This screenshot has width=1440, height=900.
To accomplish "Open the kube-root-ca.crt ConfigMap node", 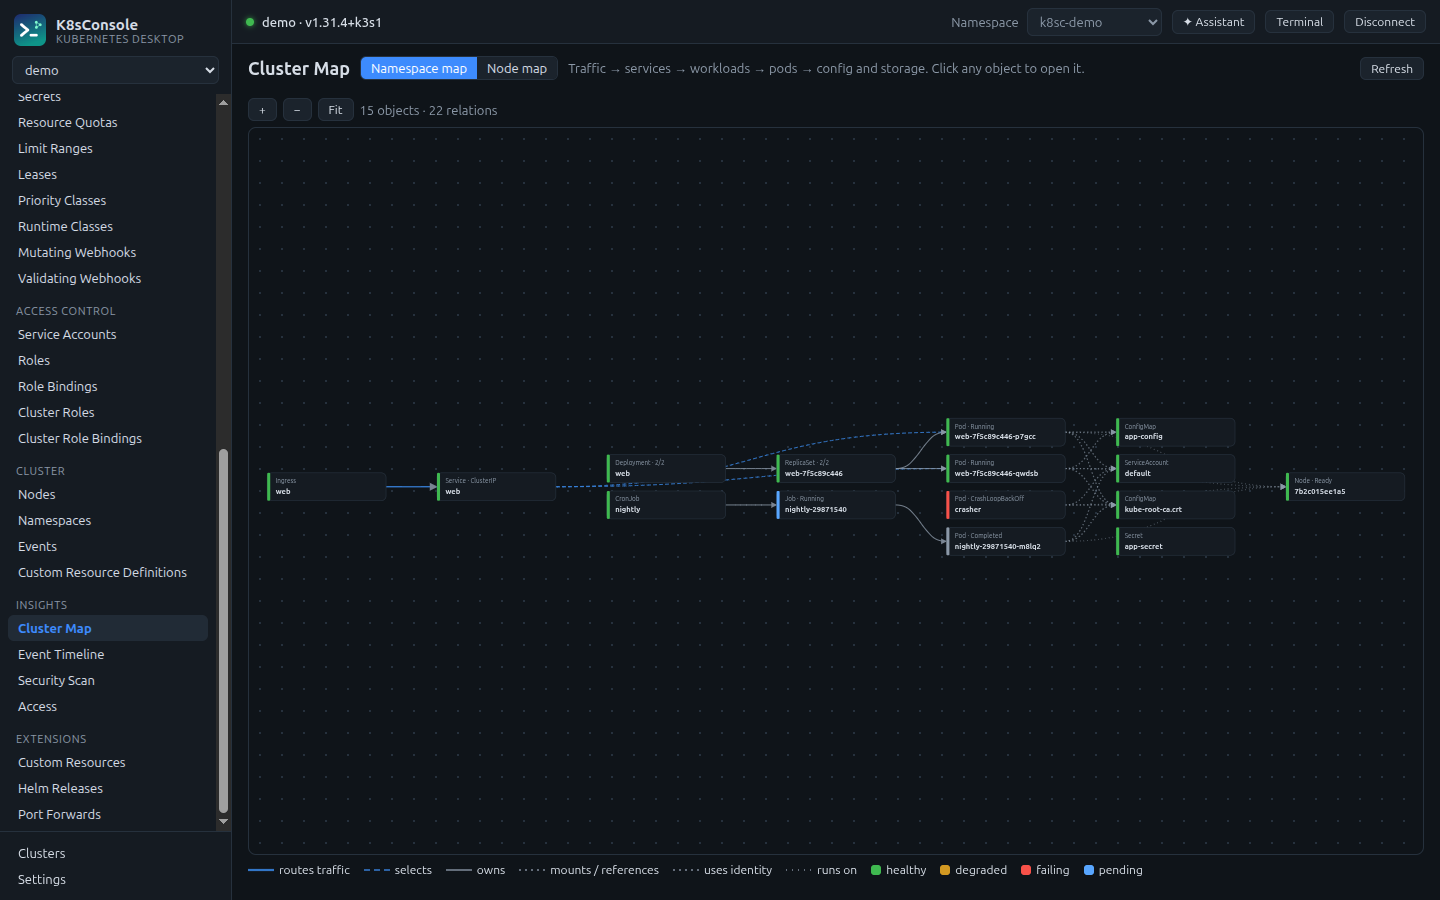I will pyautogui.click(x=1176, y=504).
